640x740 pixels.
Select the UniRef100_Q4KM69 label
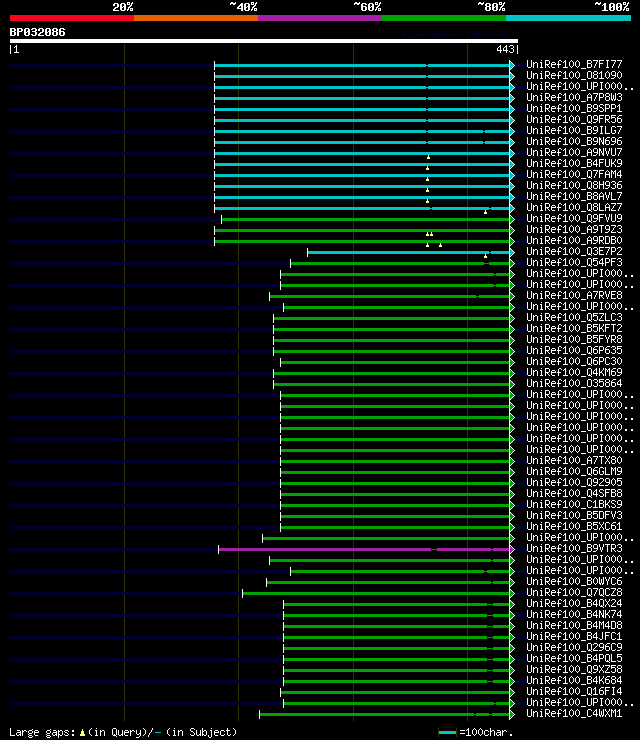[574, 372]
